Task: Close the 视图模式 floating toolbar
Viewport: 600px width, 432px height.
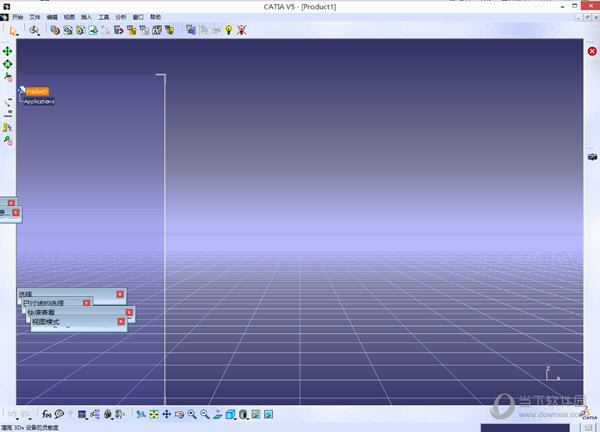Action: click(x=121, y=321)
